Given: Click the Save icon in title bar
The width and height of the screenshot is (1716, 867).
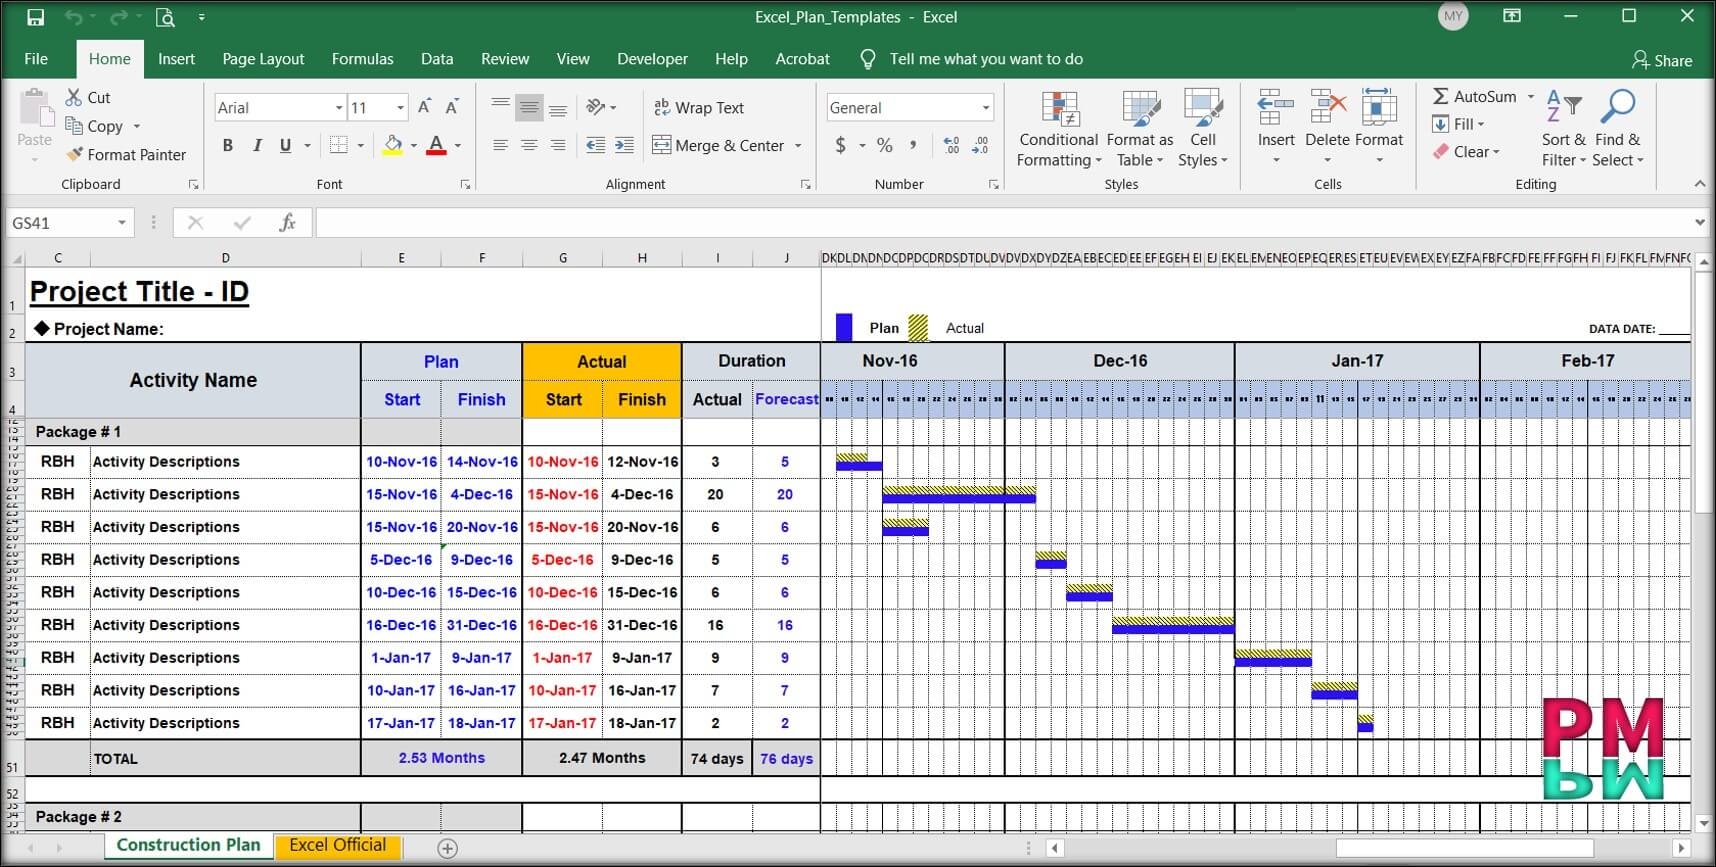Looking at the screenshot, I should point(36,17).
